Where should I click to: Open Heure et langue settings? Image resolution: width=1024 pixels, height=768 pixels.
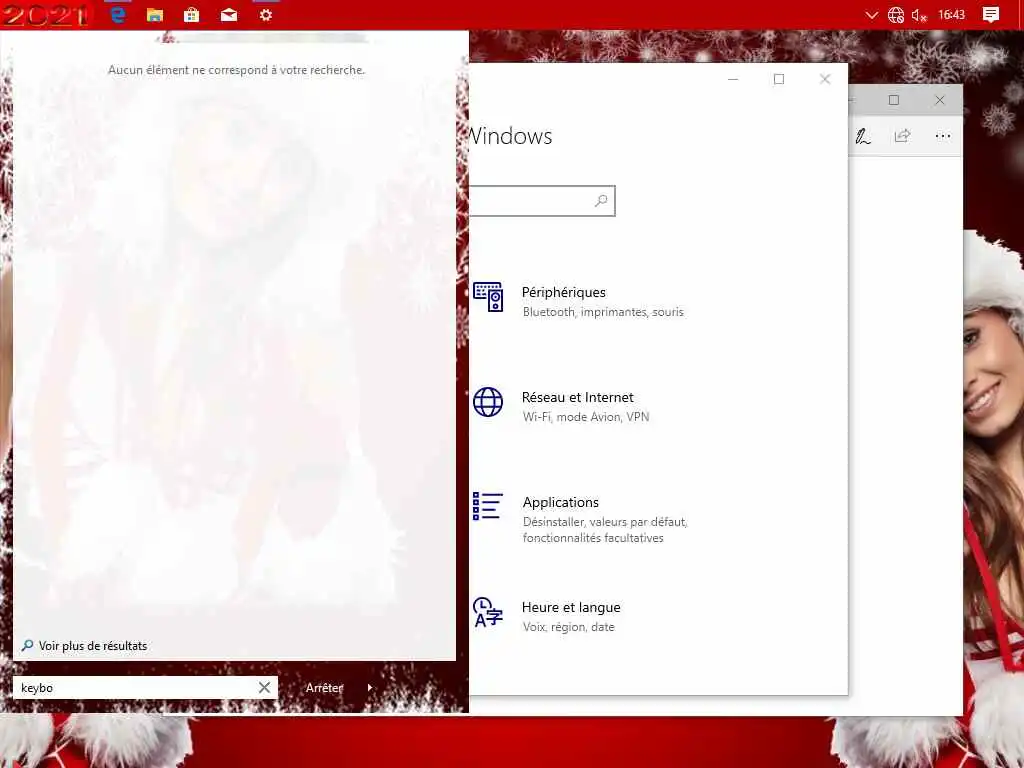pos(571,607)
